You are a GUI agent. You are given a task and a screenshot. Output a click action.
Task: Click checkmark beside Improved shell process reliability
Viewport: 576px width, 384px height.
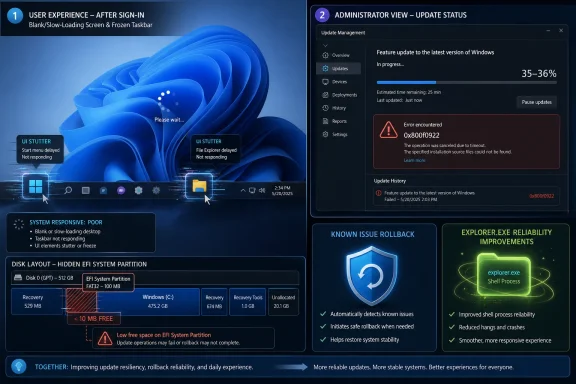coord(452,315)
